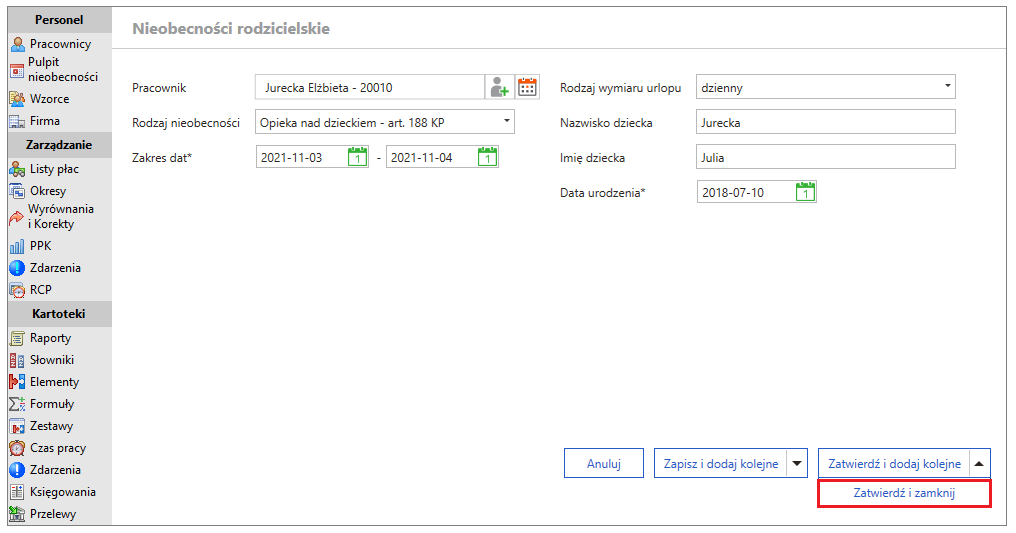Open the Zapisz i dodaj kolejne arrow menu

tap(797, 464)
